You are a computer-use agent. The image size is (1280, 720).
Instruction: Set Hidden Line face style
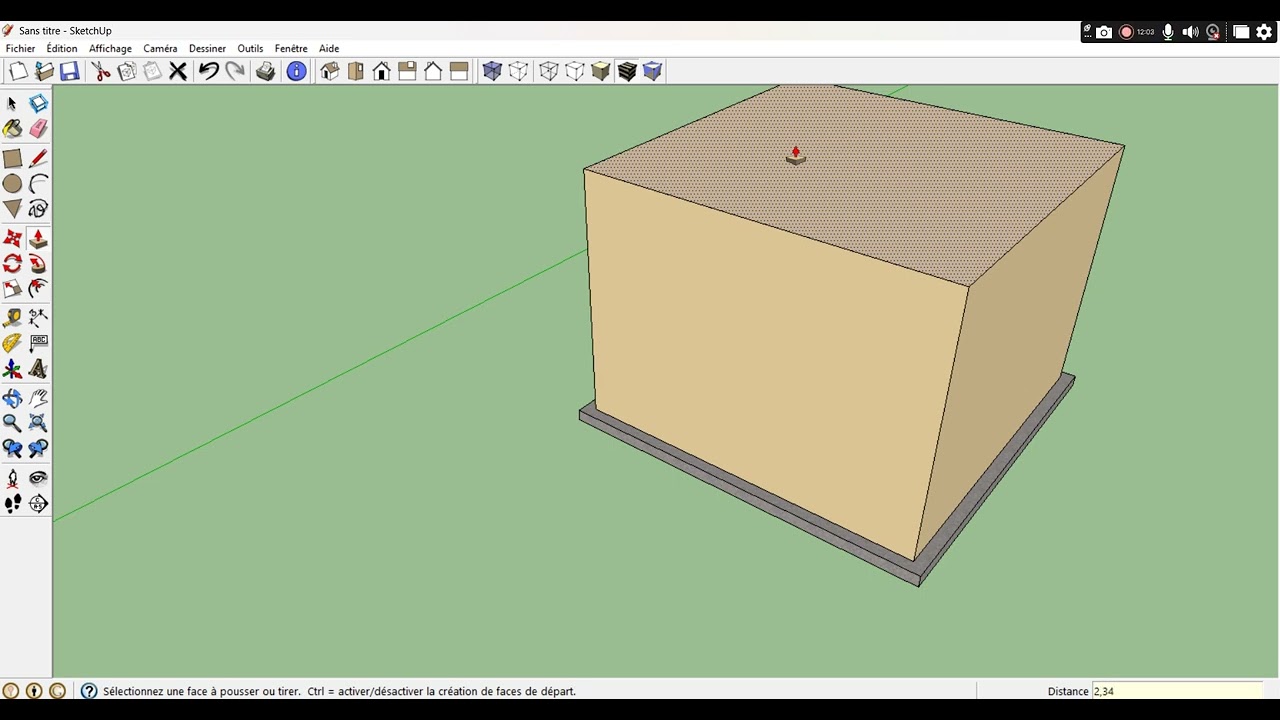pos(575,71)
